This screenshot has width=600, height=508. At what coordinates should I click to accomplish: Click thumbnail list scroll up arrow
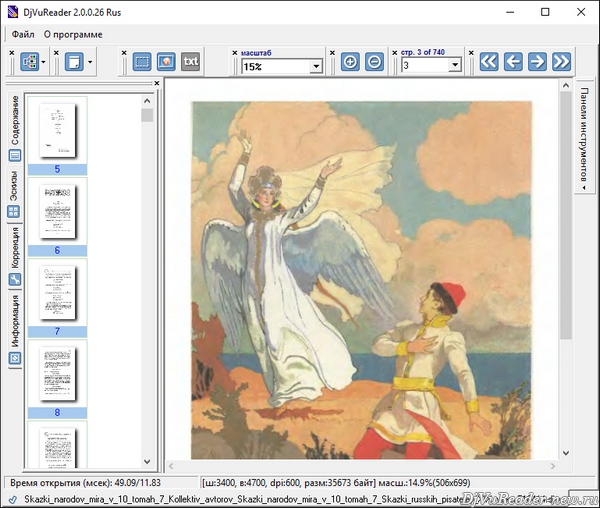pyautogui.click(x=147, y=101)
